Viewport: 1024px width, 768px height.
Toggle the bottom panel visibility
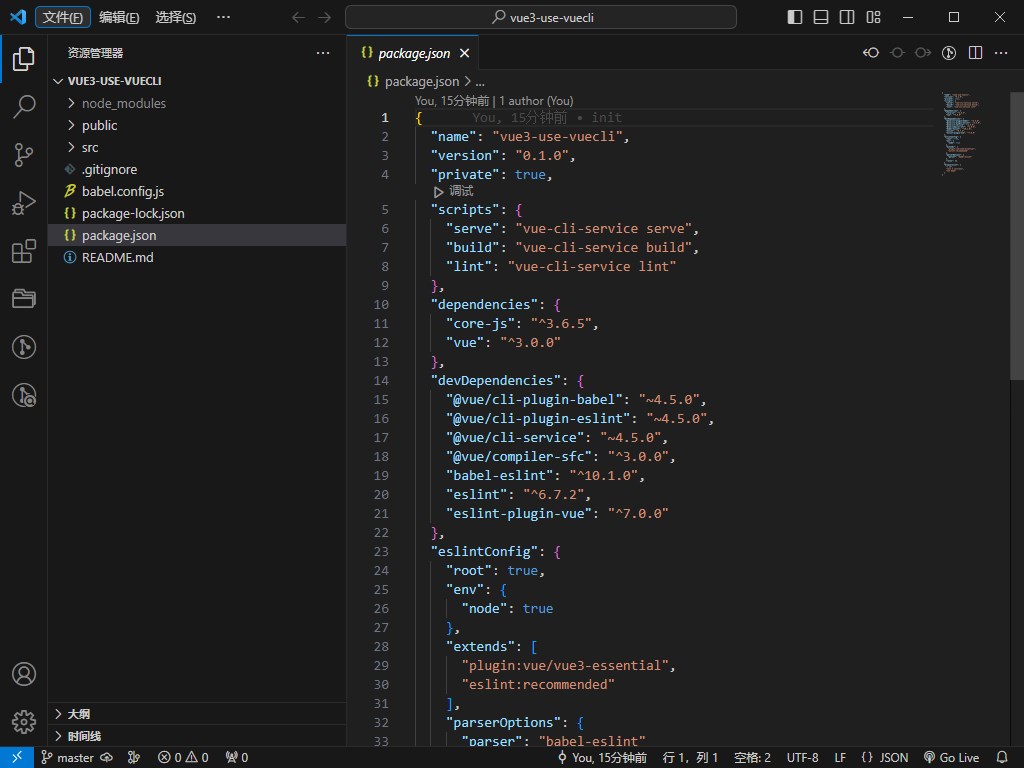(821, 17)
